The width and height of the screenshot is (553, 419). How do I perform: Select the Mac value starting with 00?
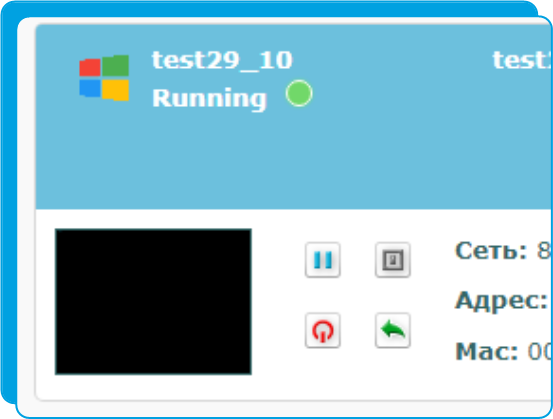tap(540, 352)
